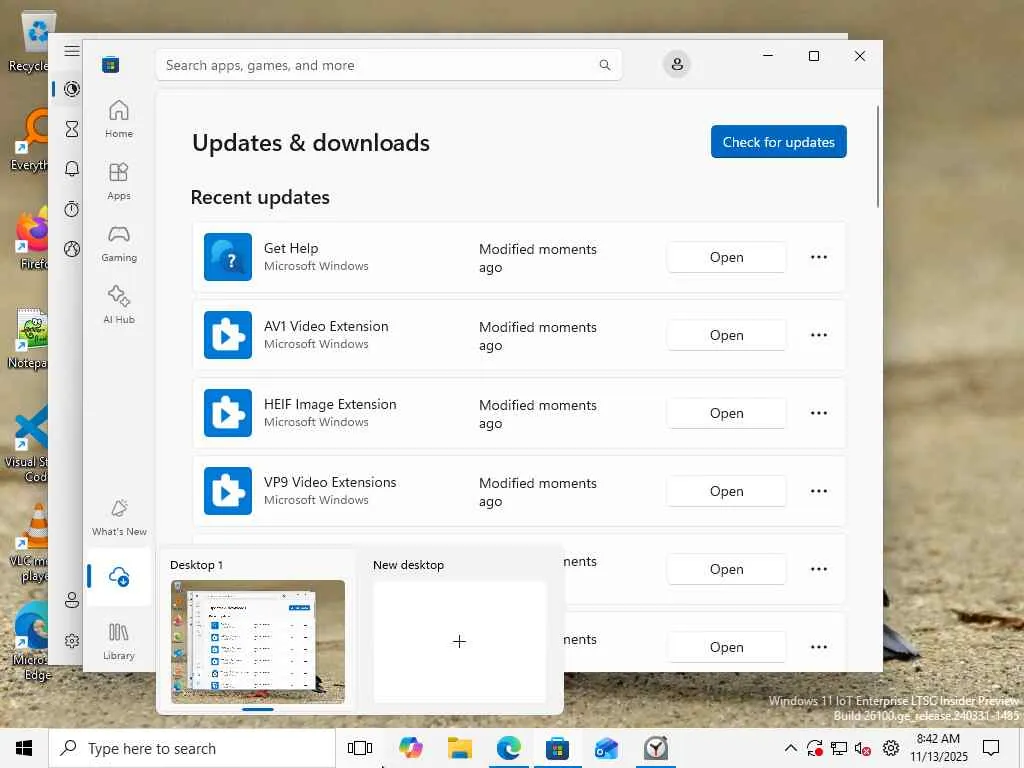Click the sign-in person icon in Clock window

tap(72, 600)
